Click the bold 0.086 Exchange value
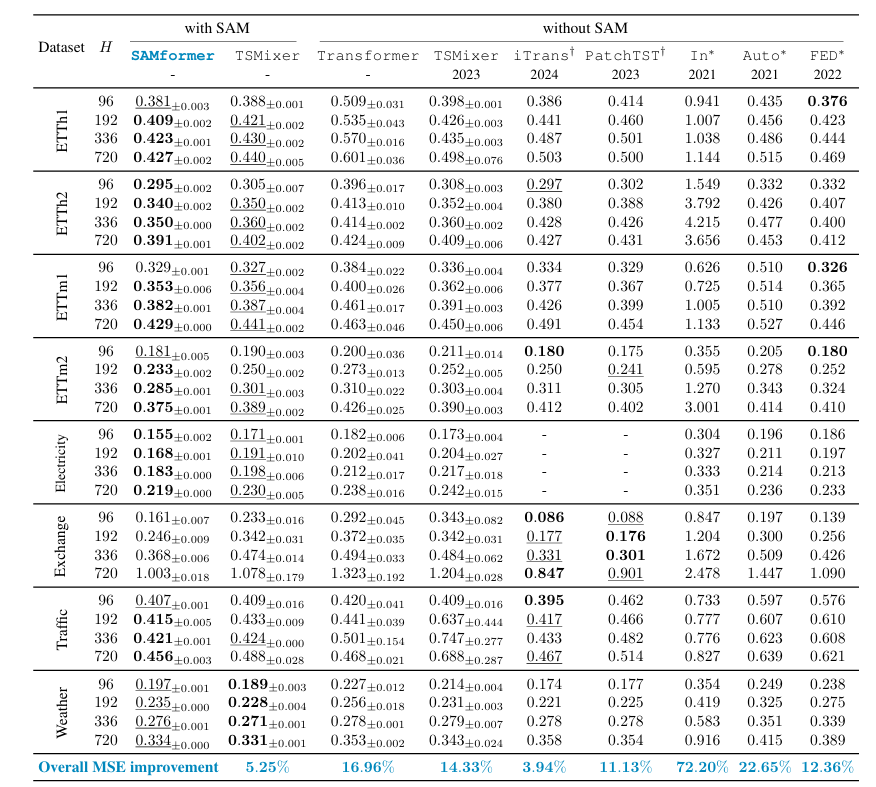Image resolution: width=876 pixels, height=787 pixels. [544, 518]
